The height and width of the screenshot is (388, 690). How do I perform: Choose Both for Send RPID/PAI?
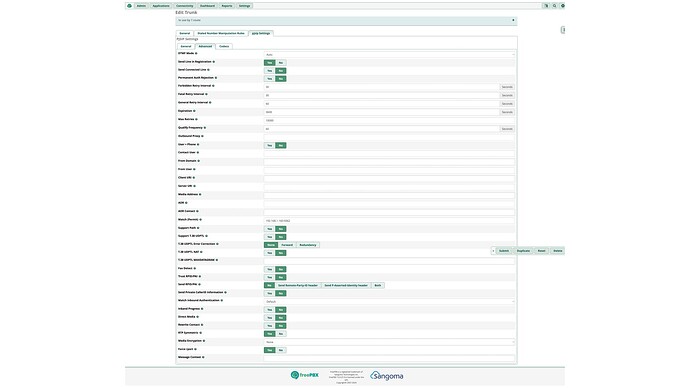(378, 286)
